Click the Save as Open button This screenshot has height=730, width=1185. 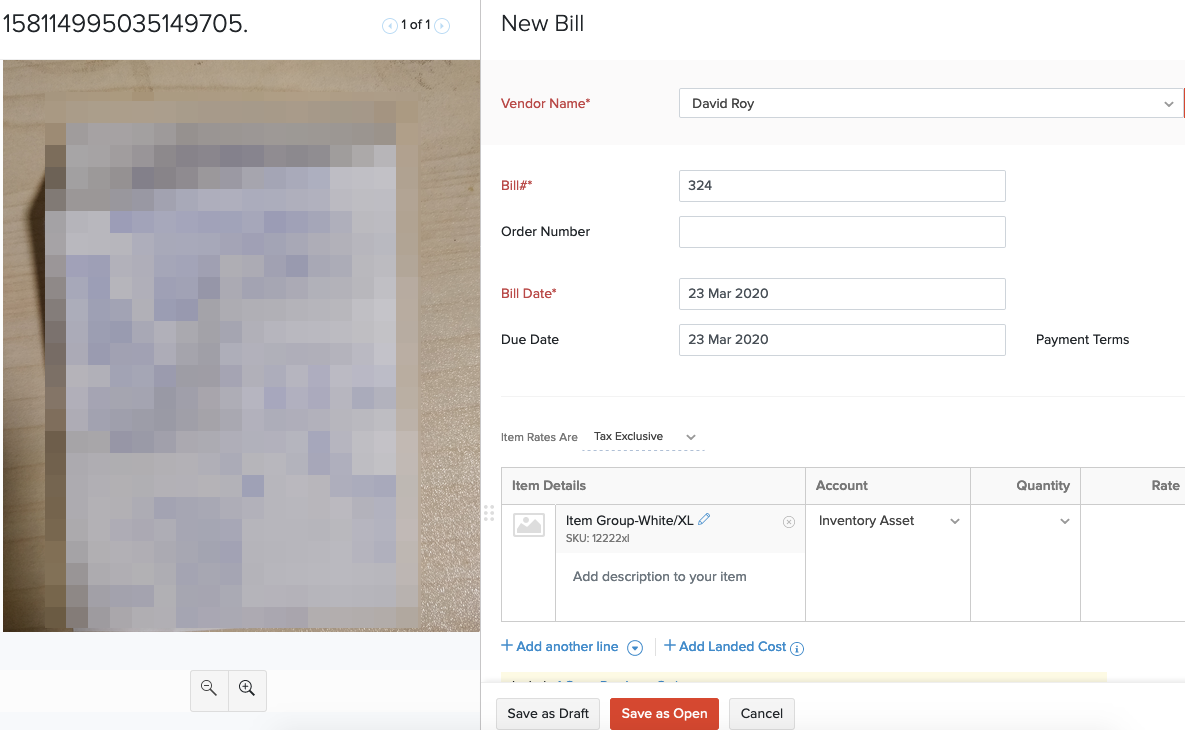tap(664, 713)
